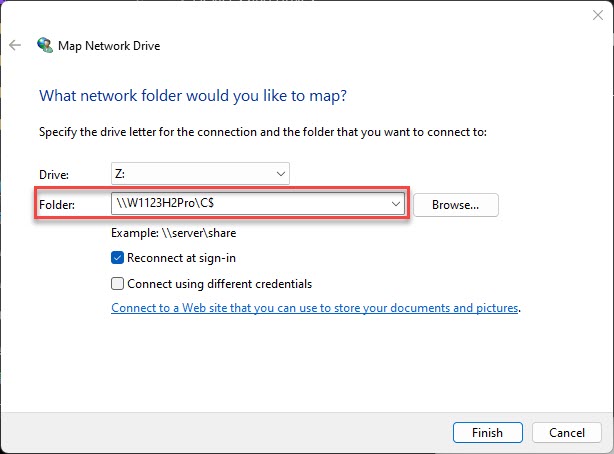Viewport: 614px width, 454px height.
Task: Click 'Connect using different credentials' label text
Action: pyautogui.click(x=220, y=284)
